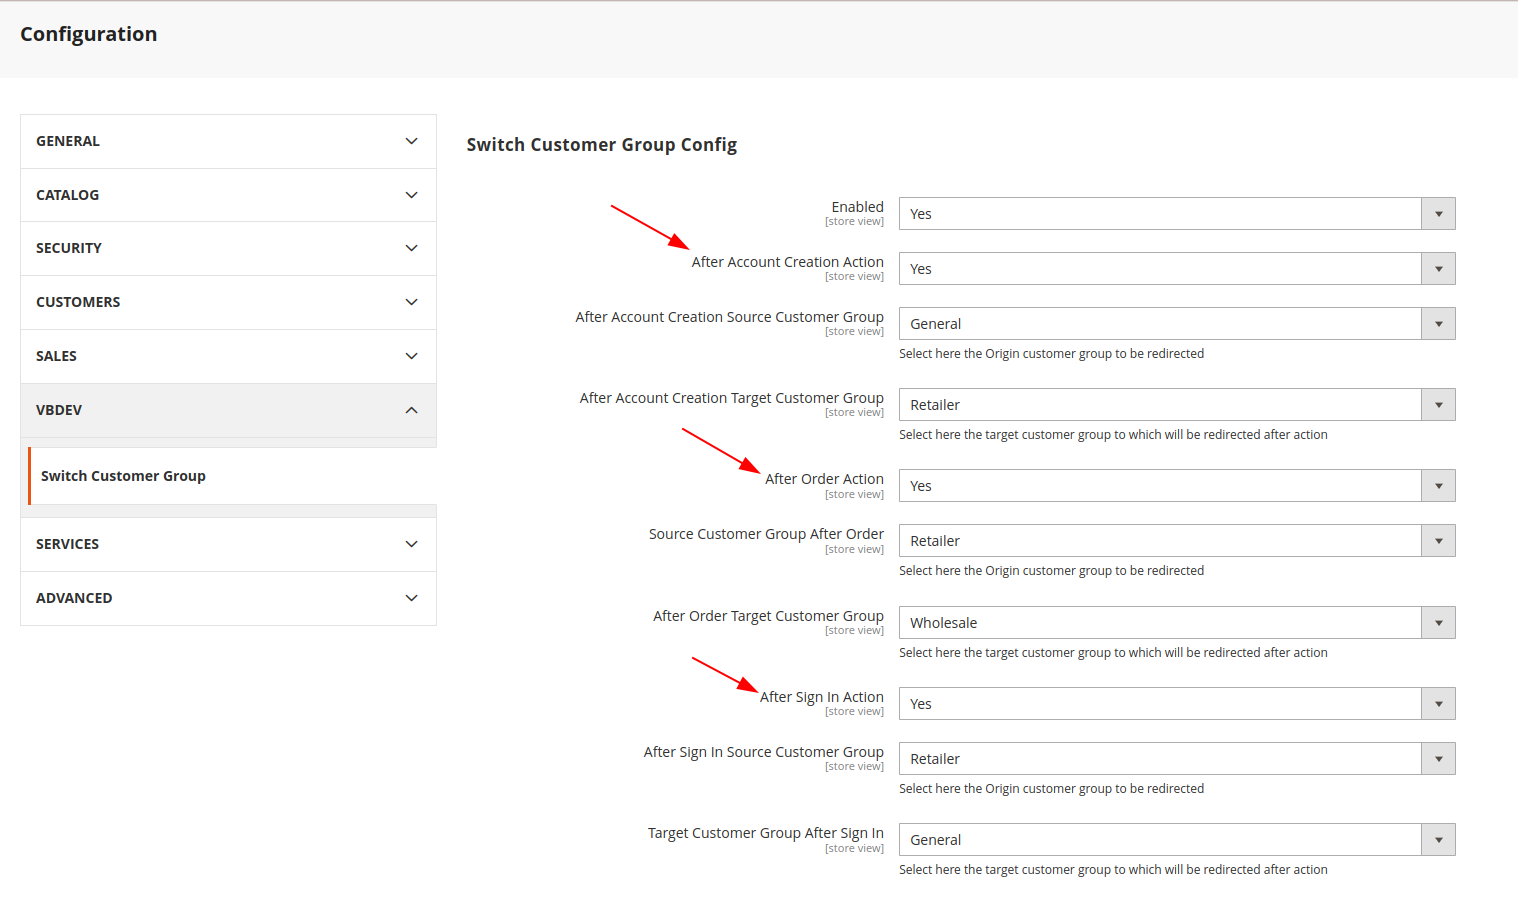Open the CUSTOMERS configuration tab
Viewport: 1518px width, 897px height.
tap(78, 302)
